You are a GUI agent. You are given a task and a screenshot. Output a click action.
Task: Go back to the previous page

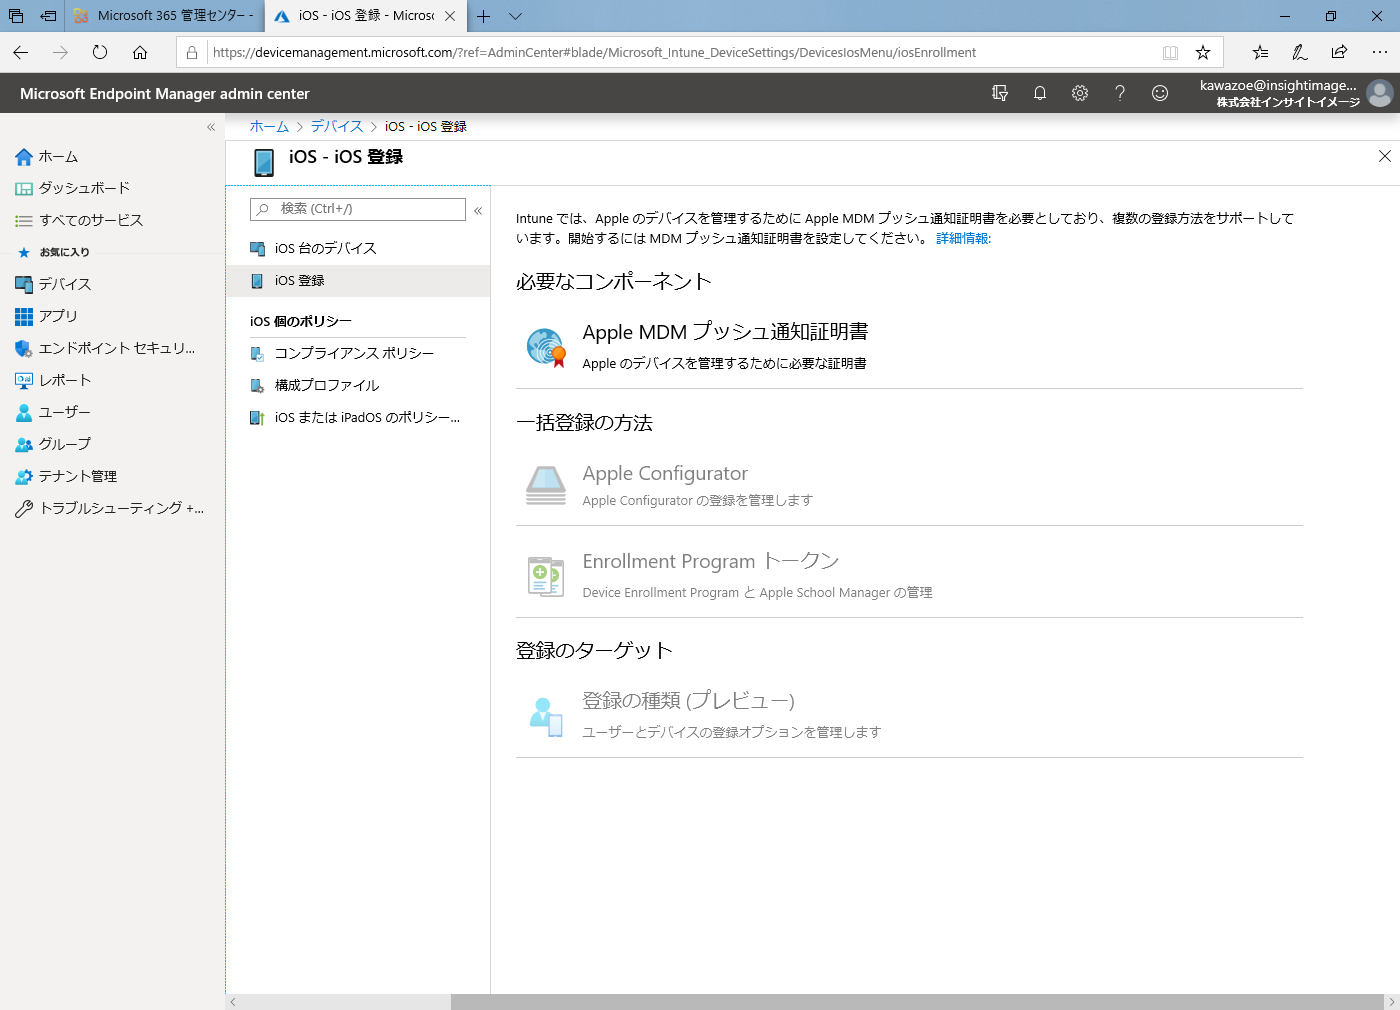pos(21,52)
